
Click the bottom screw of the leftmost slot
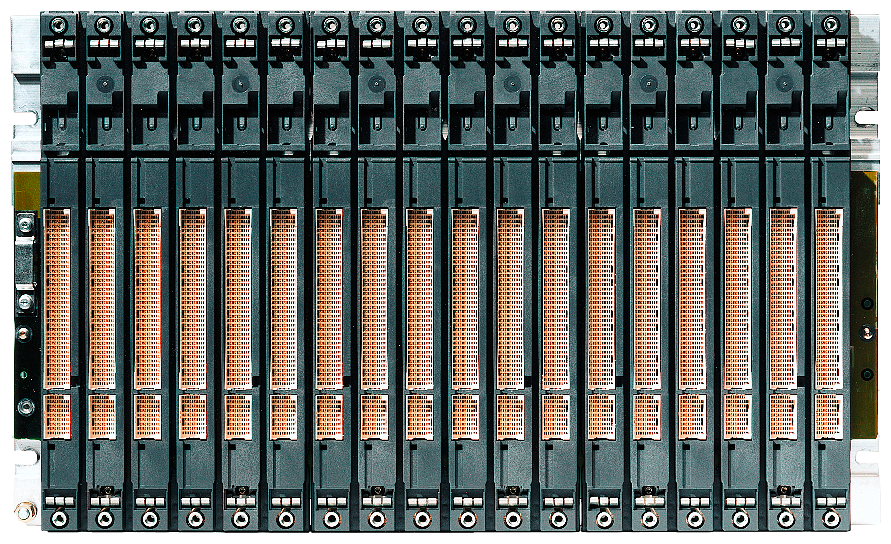[x=59, y=519]
